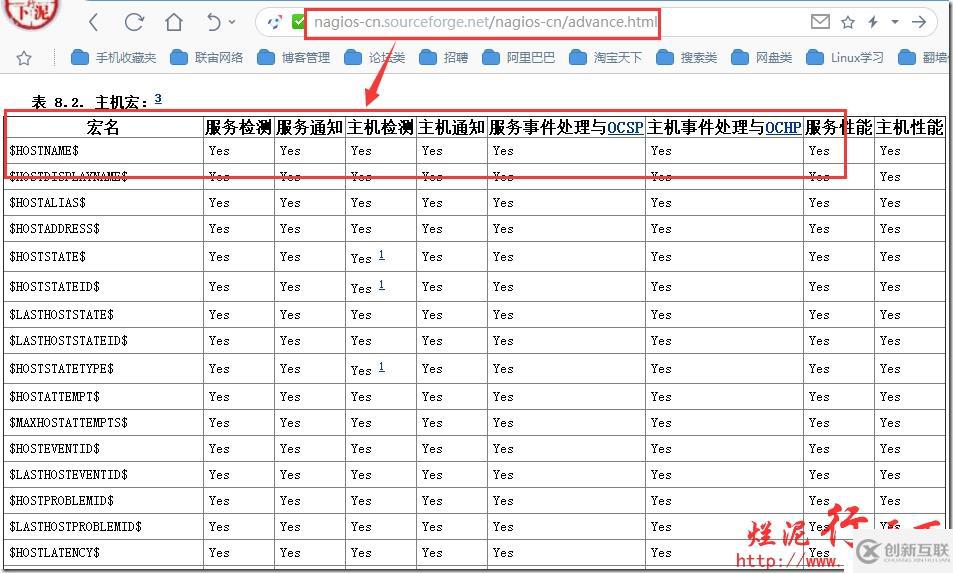Viewport: 953px width, 573px height.
Task: Click the 宏名 column header
Action: (x=103, y=127)
